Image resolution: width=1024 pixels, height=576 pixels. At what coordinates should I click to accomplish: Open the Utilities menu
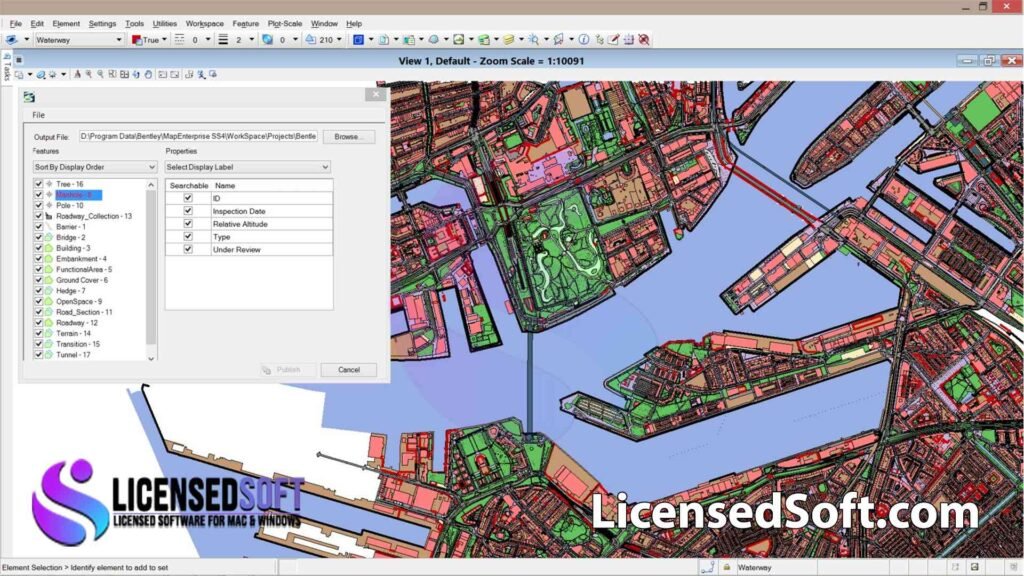(x=165, y=24)
